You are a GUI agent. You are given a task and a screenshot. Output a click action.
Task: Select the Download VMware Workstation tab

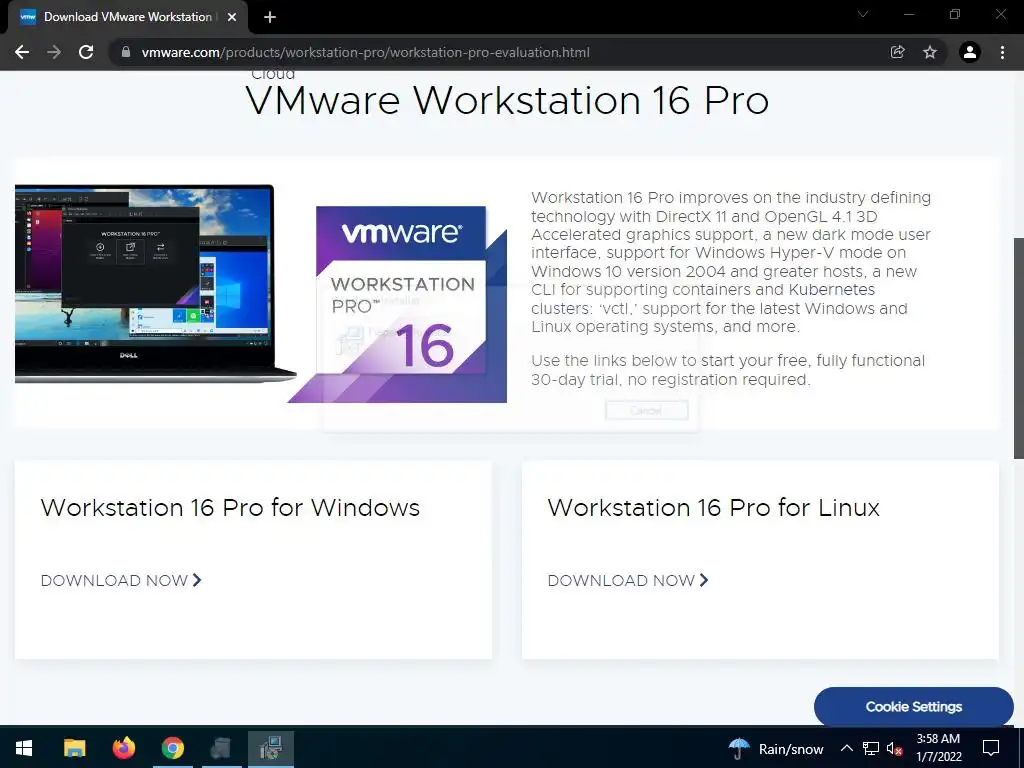pos(127,17)
